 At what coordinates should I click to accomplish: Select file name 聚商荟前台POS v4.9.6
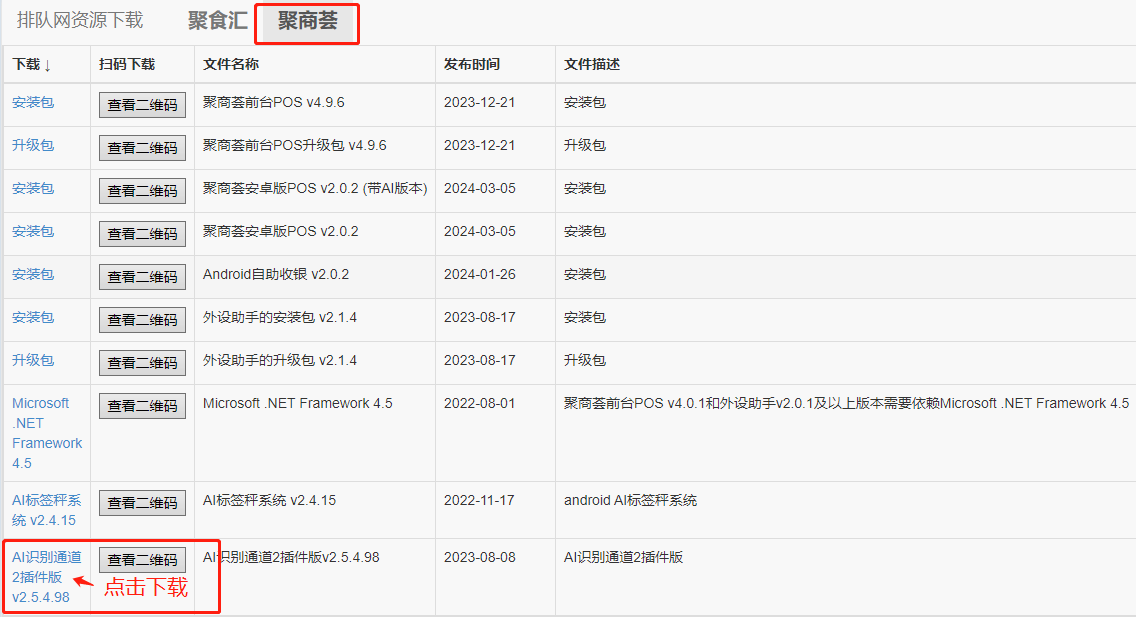[274, 102]
